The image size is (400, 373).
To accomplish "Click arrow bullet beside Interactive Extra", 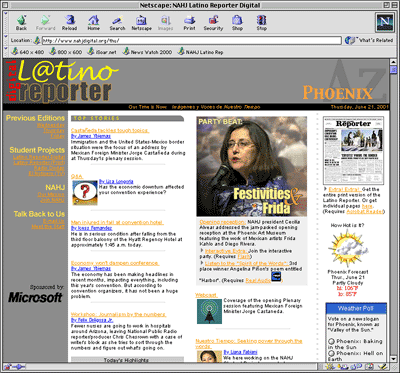I will [x=202, y=250].
